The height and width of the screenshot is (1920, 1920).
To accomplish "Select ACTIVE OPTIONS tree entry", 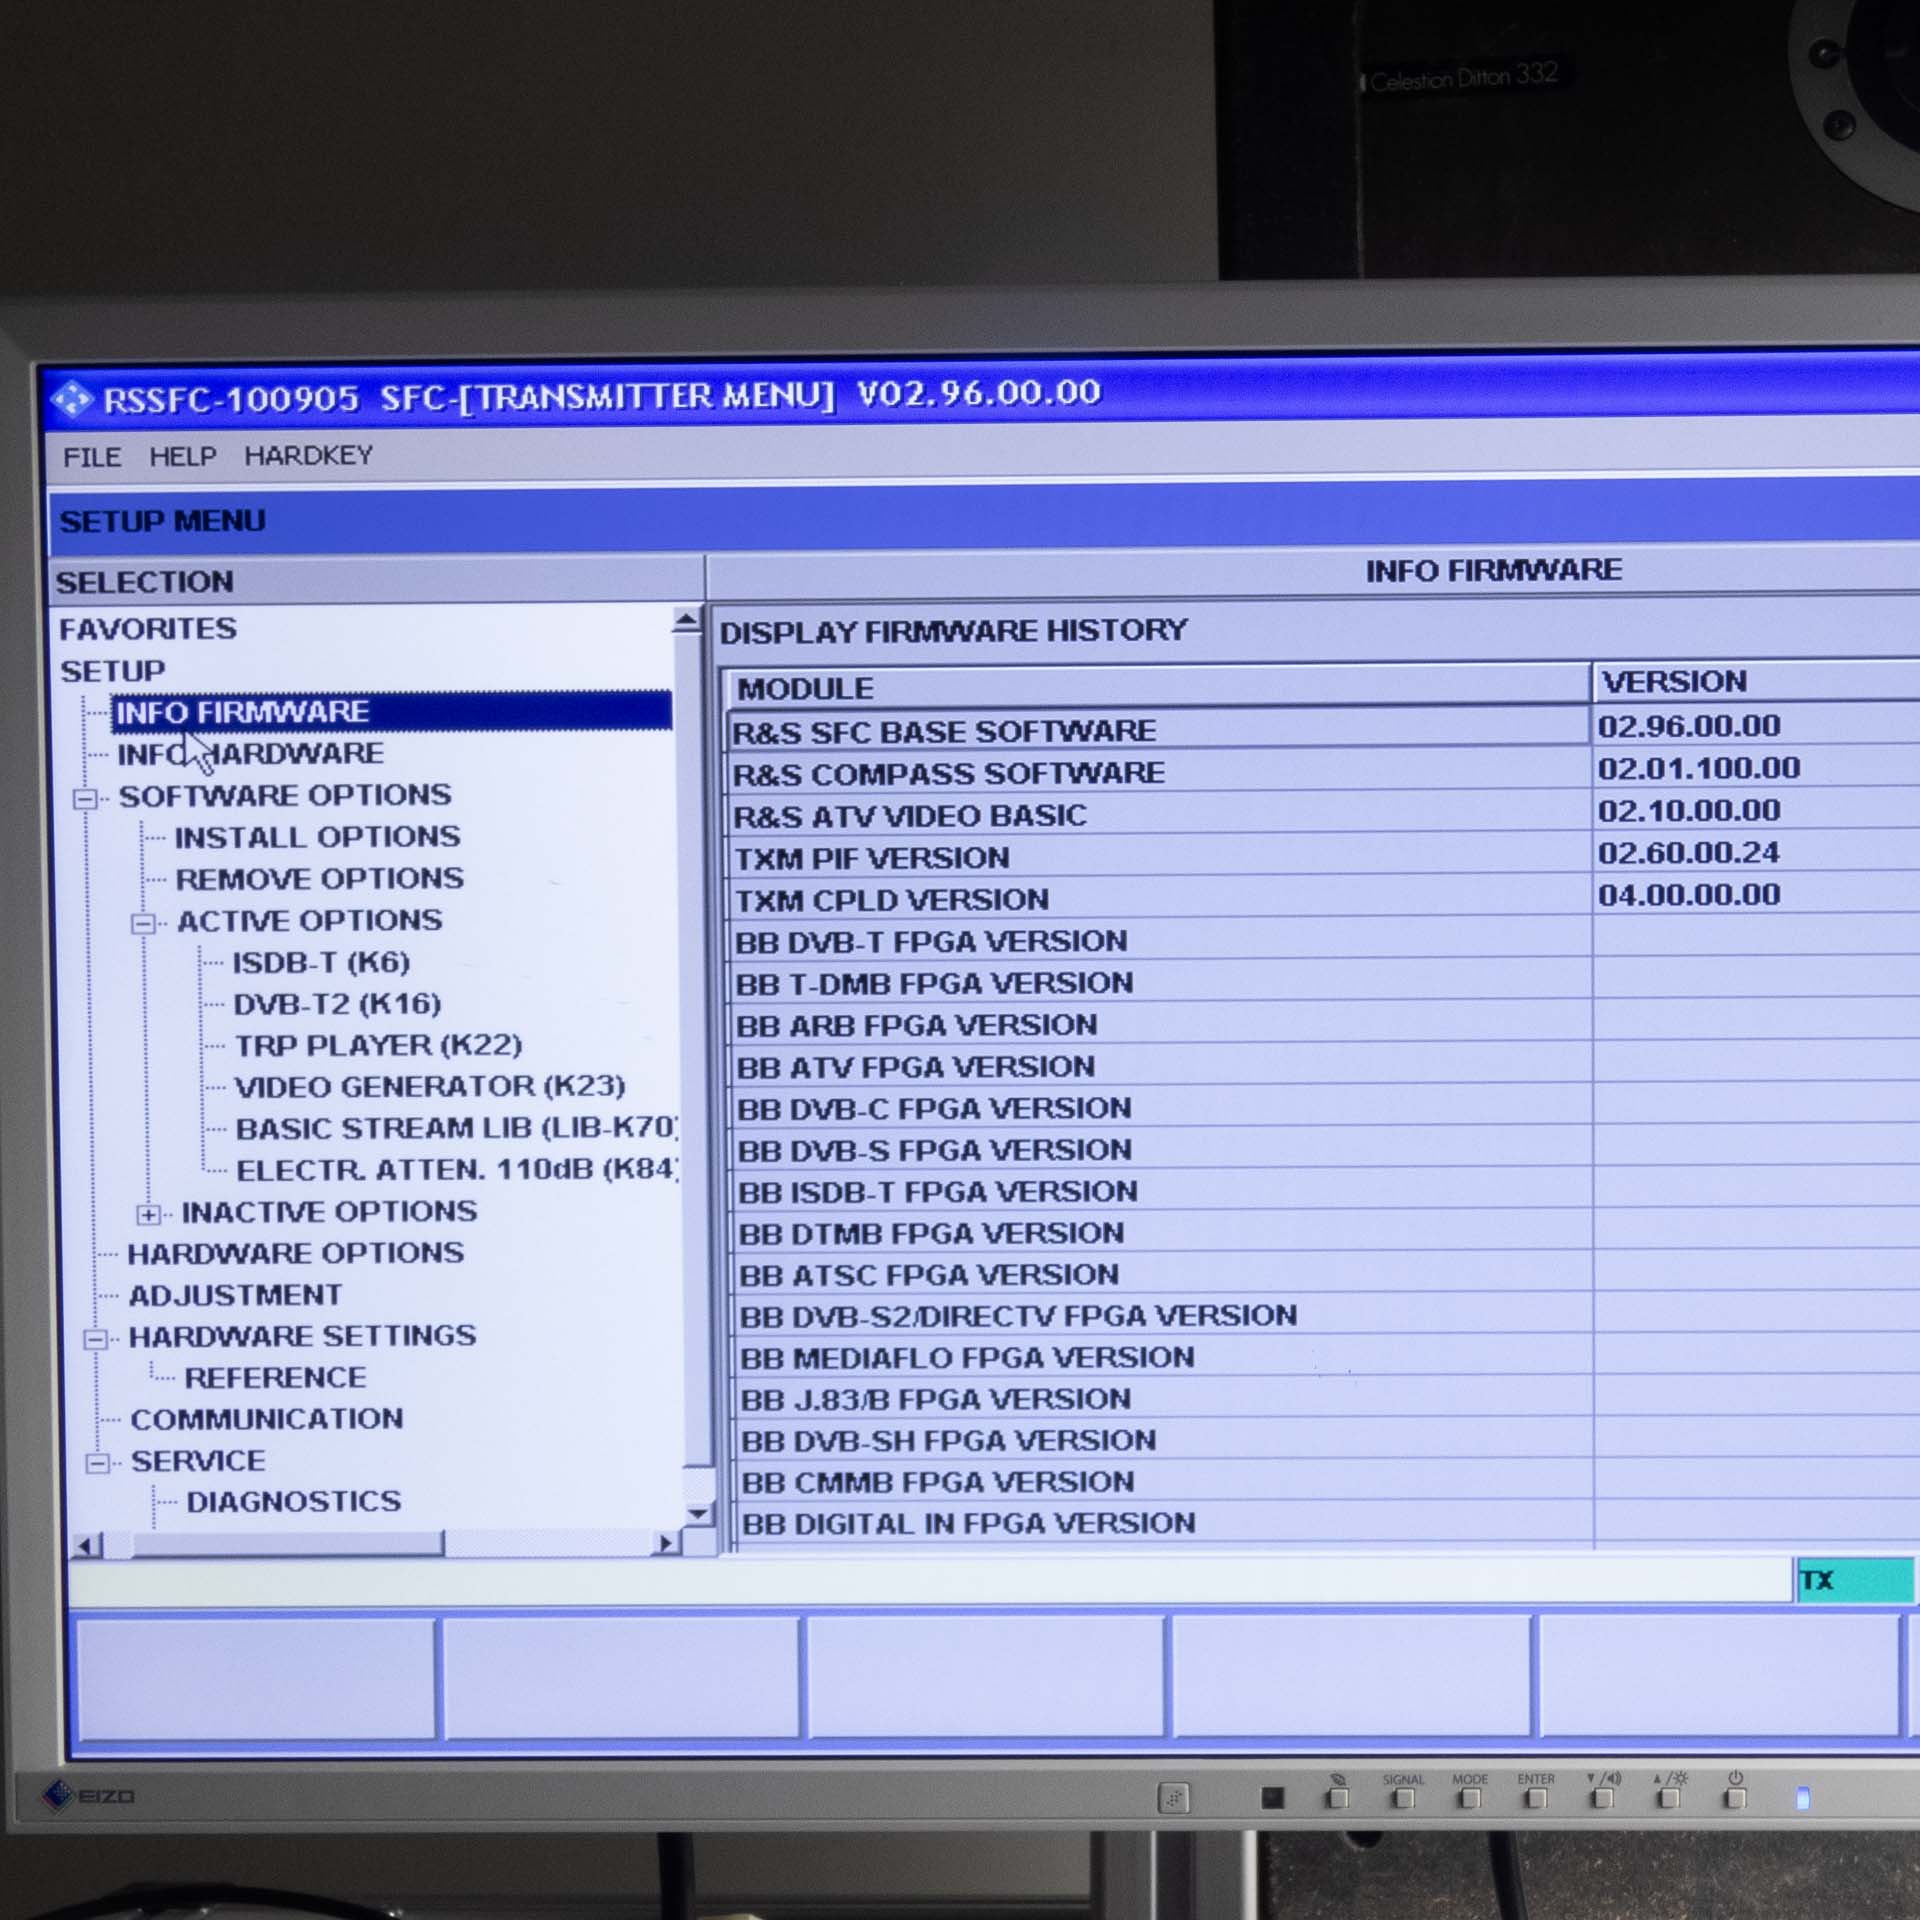I will pyautogui.click(x=309, y=921).
